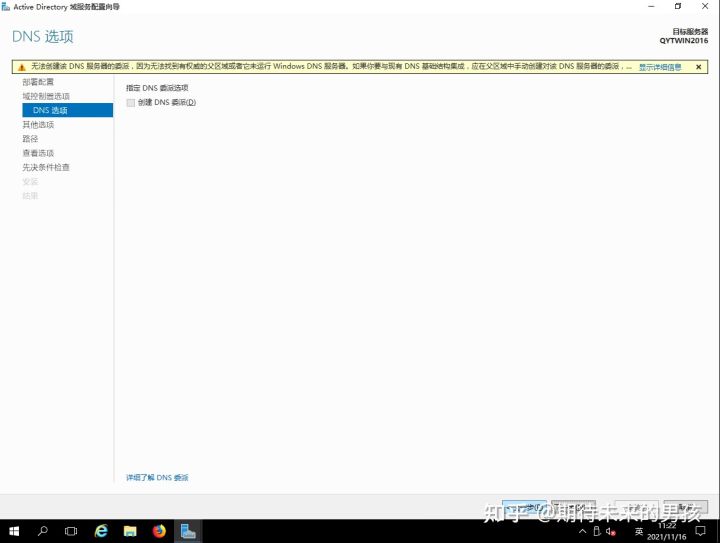Open the Action Center notification icon
Image resolution: width=720 pixels, height=543 pixels.
click(700, 532)
